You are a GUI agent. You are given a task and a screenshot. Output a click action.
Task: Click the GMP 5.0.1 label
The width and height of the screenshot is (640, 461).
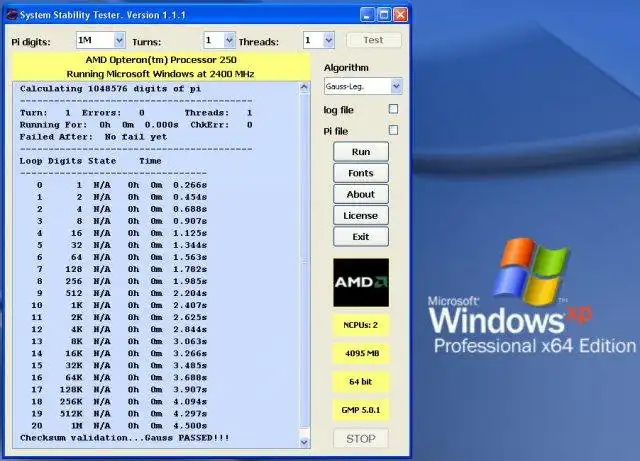361,410
